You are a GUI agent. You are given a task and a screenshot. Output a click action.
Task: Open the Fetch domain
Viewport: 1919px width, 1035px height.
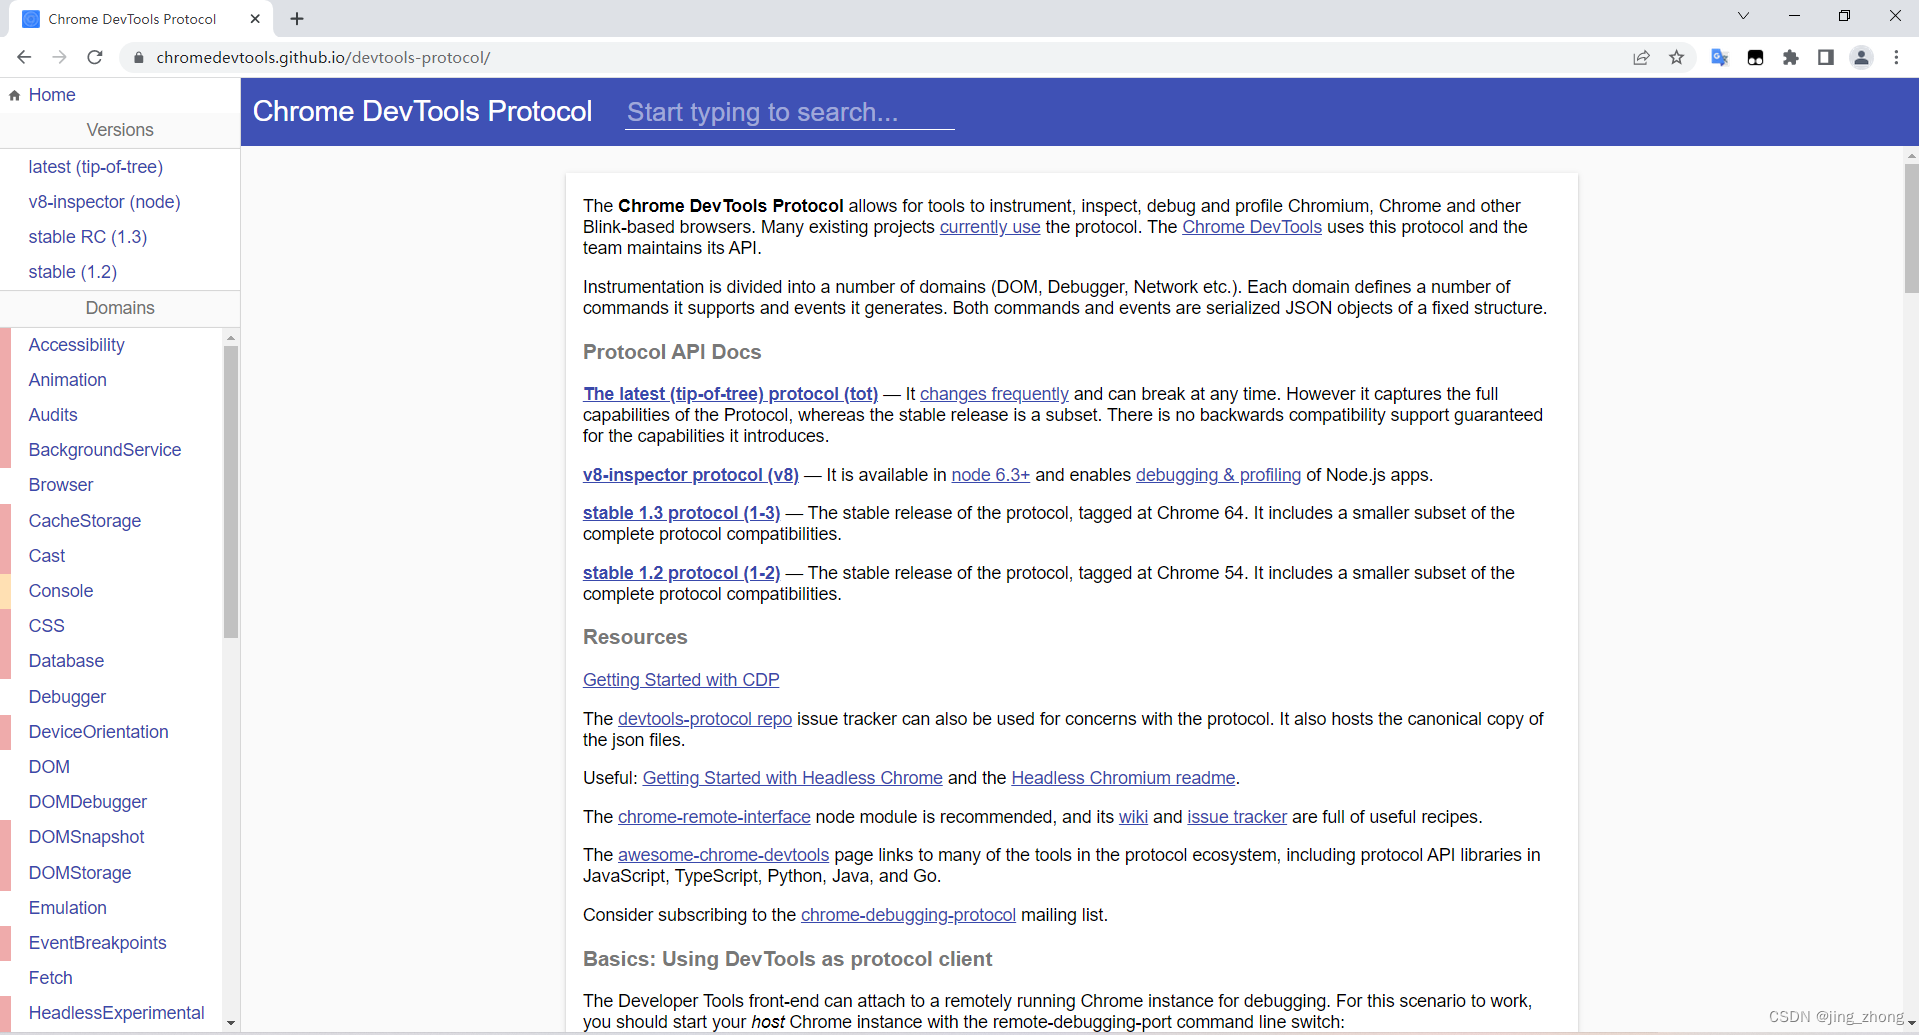[x=50, y=978]
